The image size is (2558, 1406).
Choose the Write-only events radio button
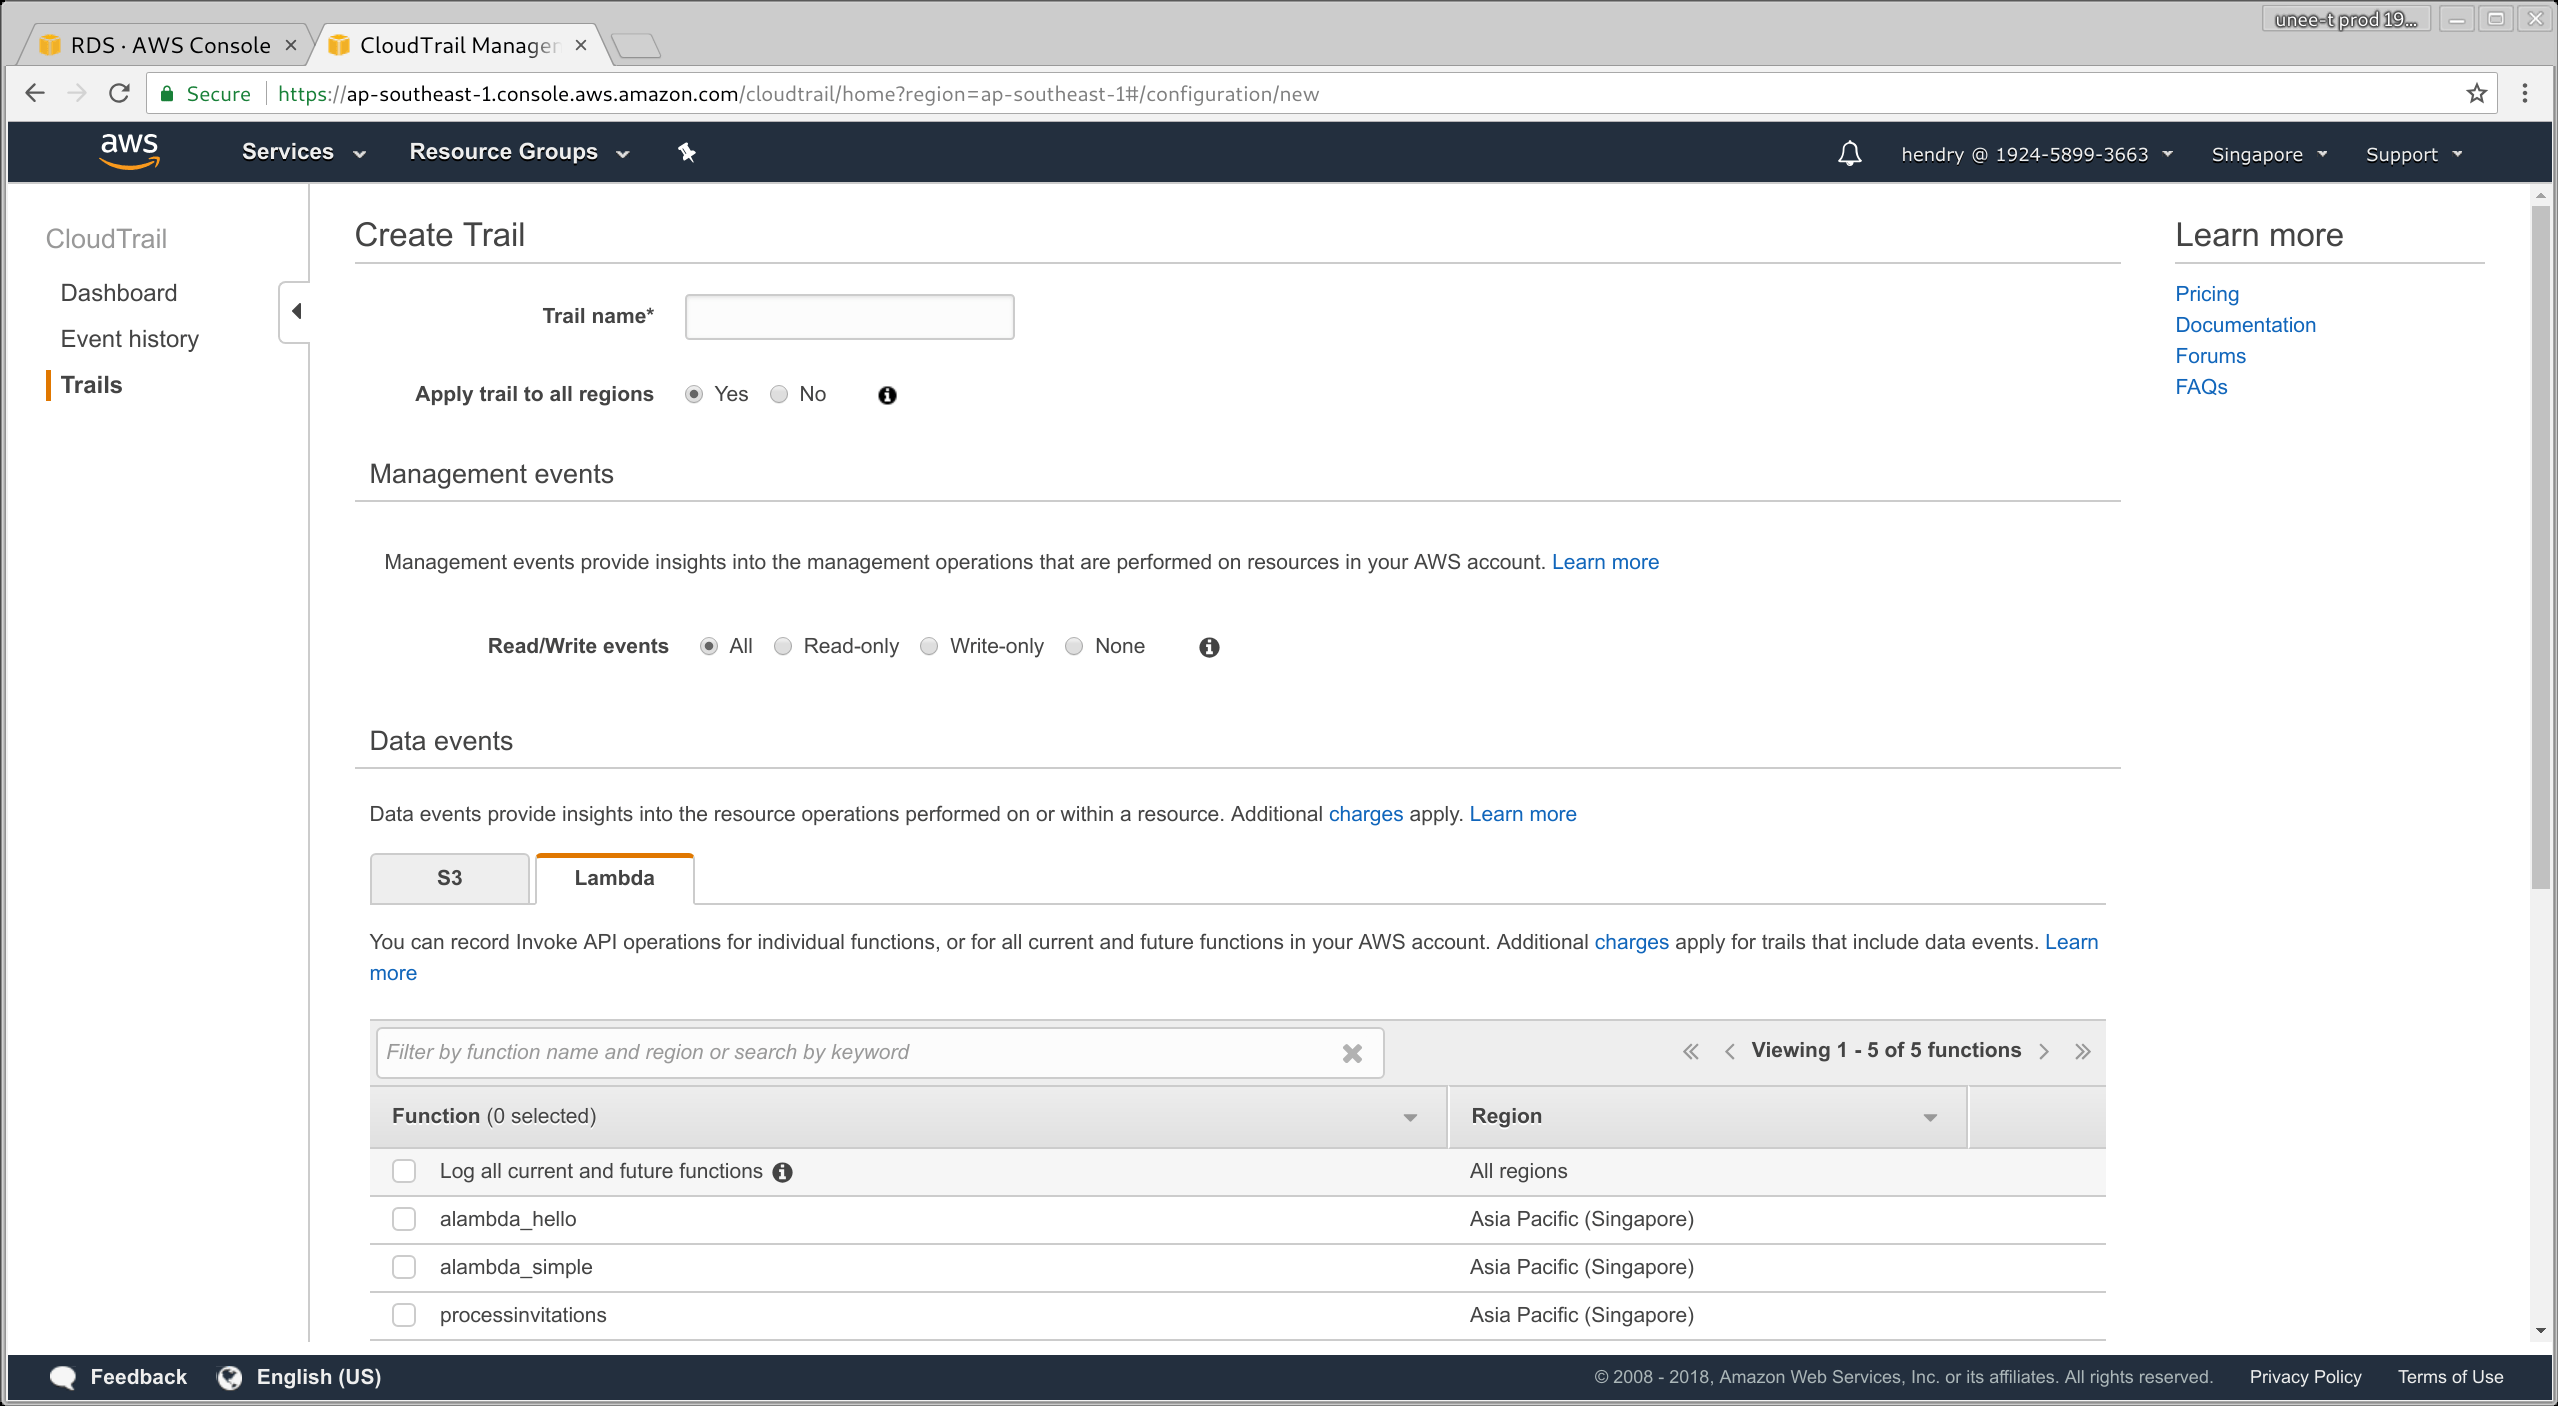tap(929, 646)
